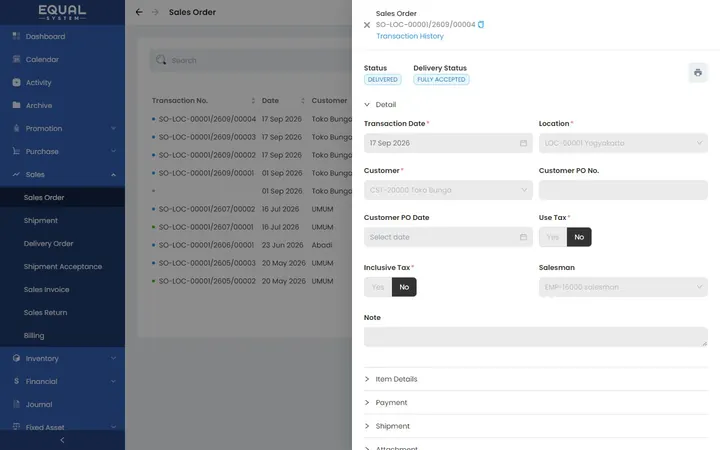Click the Promotion sidebar icon
Viewport: 720px width, 450px height.
click(x=17, y=128)
